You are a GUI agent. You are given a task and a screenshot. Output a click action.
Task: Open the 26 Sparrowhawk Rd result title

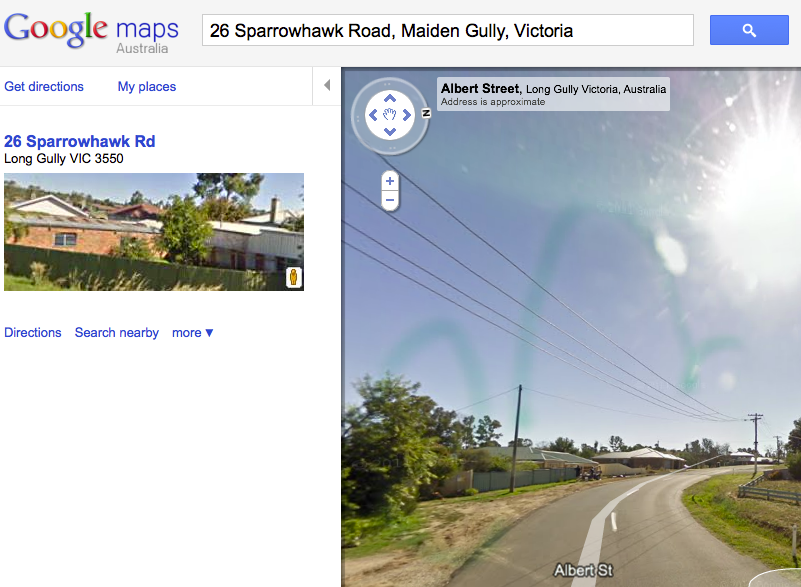[x=80, y=141]
